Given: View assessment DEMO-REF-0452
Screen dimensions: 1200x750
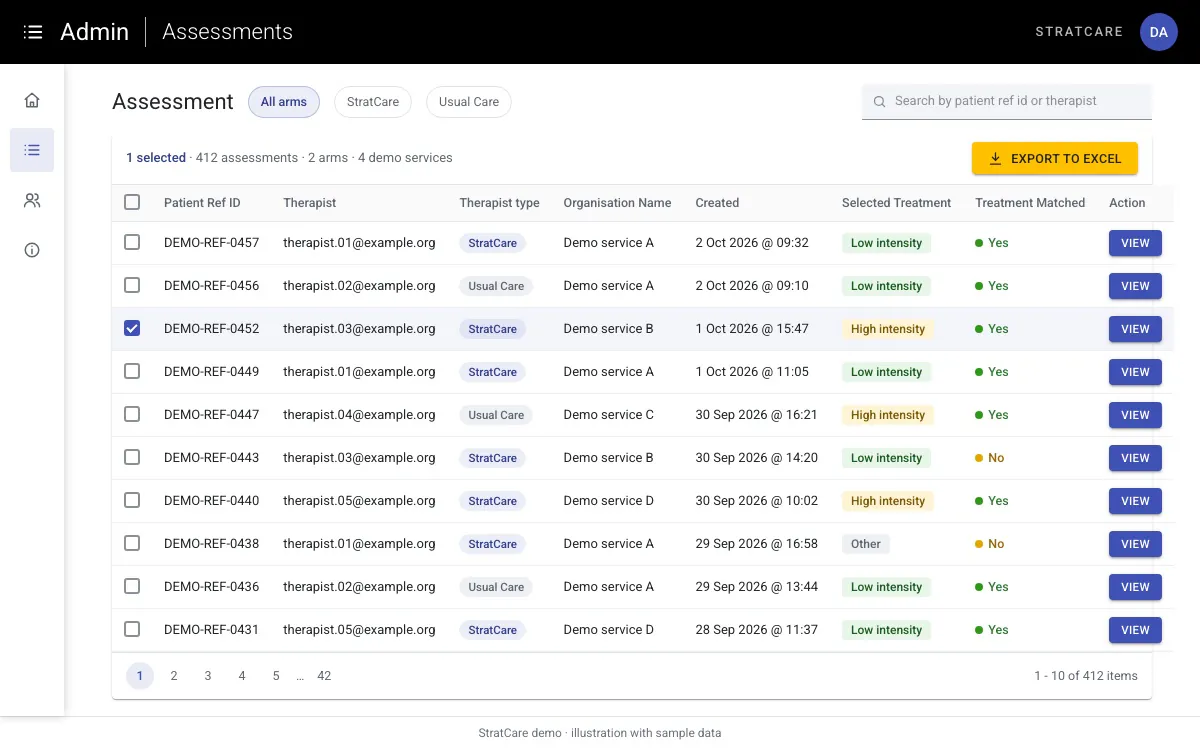Looking at the screenshot, I should (x=1135, y=329).
